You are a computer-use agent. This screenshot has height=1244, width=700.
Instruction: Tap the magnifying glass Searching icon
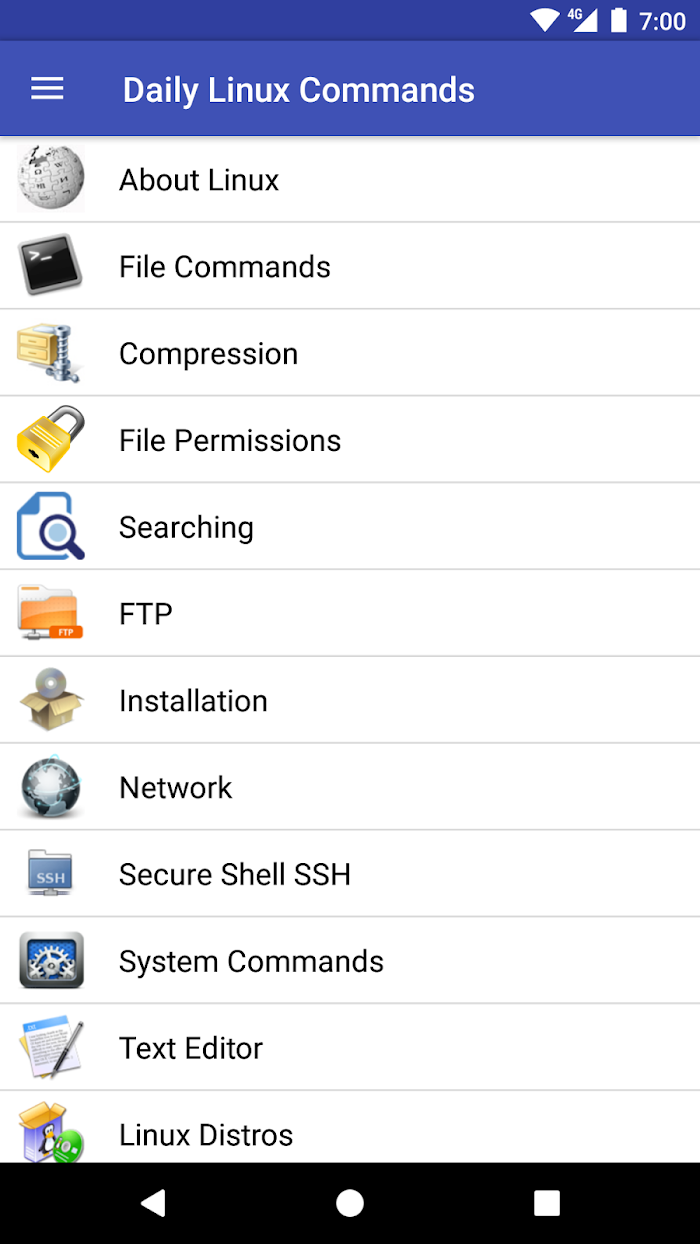point(50,527)
